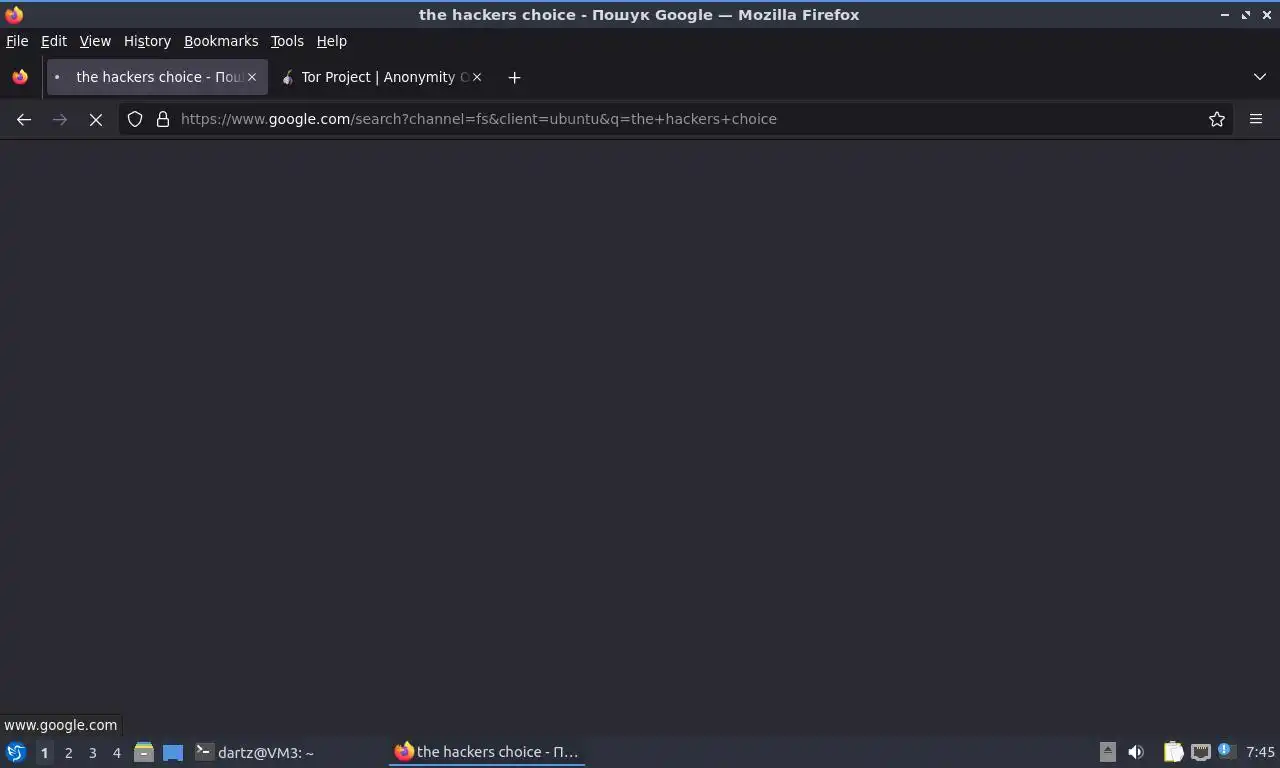This screenshot has height=768, width=1280.
Task: Open removable media tray icon
Action: tap(1107, 752)
